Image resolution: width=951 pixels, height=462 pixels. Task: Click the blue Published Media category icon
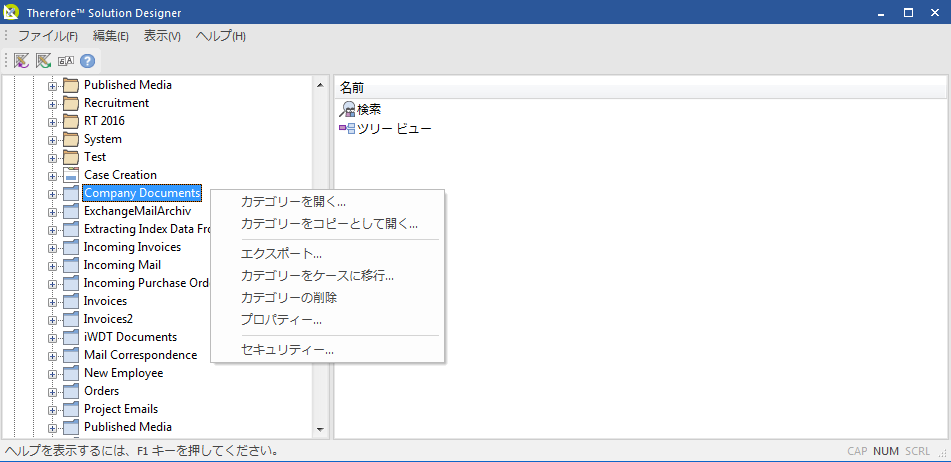(71, 427)
